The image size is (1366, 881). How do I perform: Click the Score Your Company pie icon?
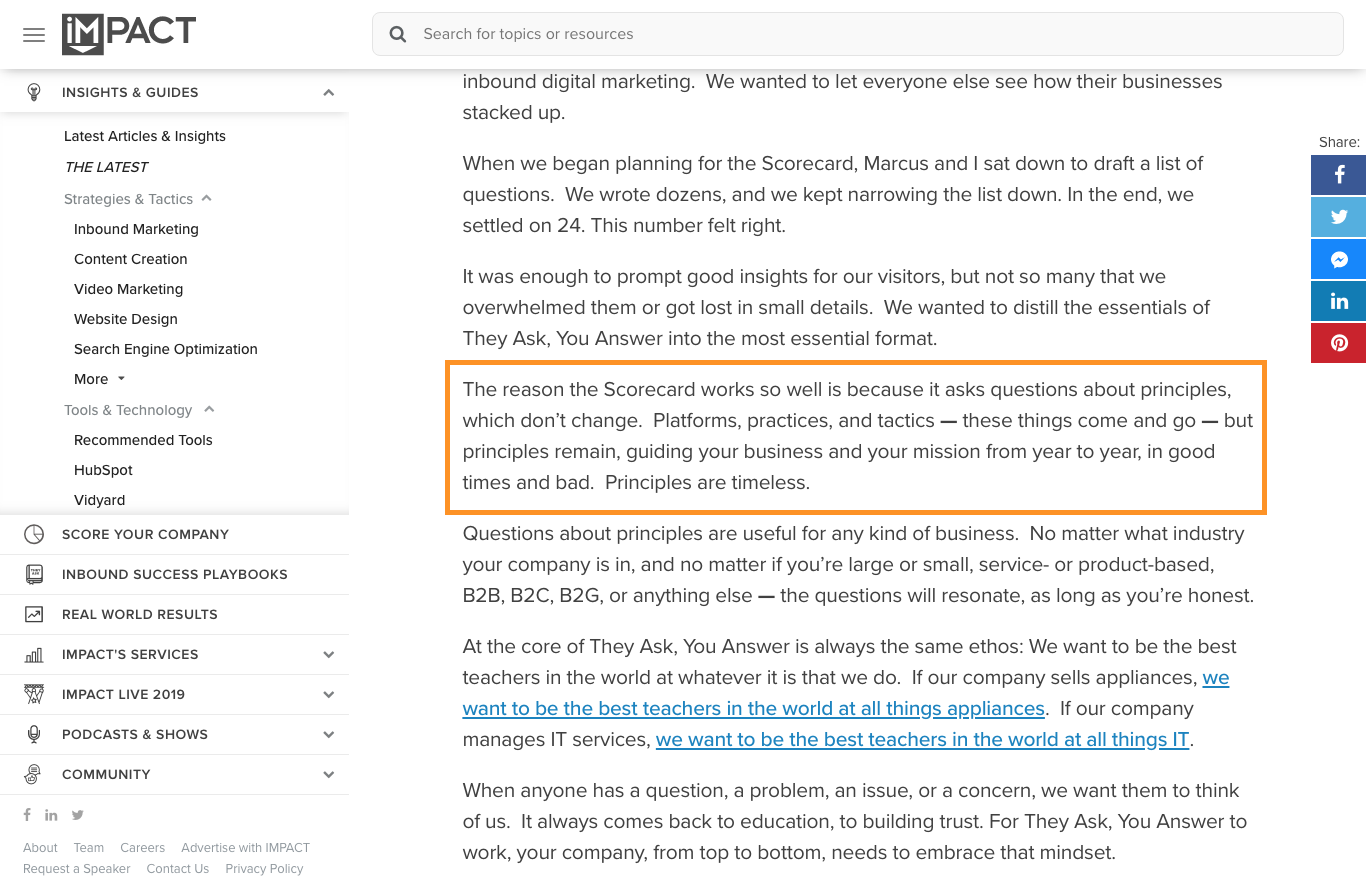pyautogui.click(x=34, y=534)
